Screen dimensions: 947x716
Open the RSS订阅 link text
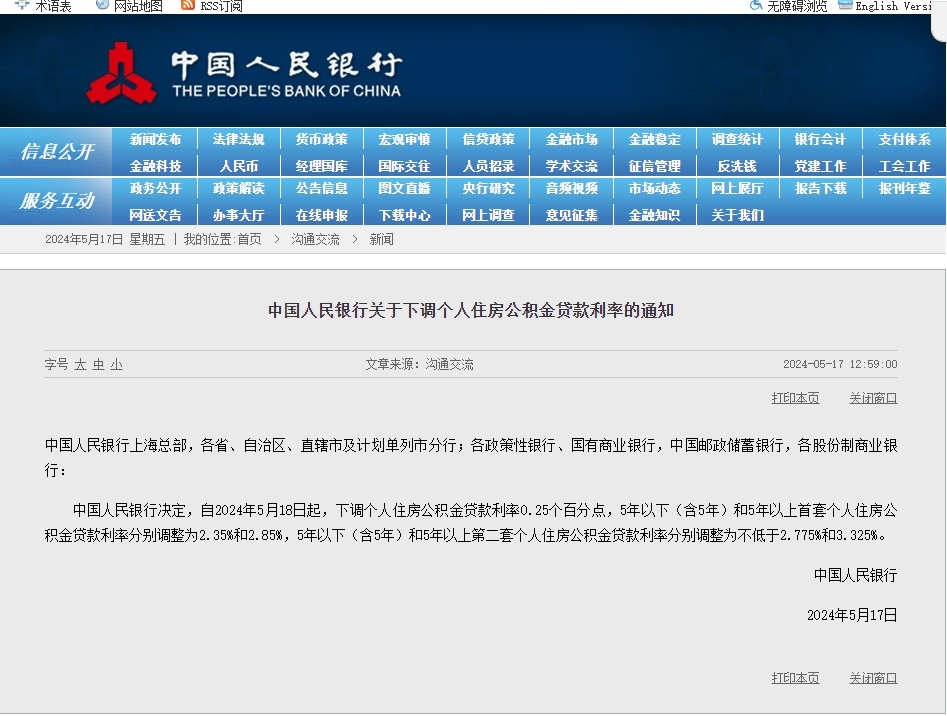point(222,6)
